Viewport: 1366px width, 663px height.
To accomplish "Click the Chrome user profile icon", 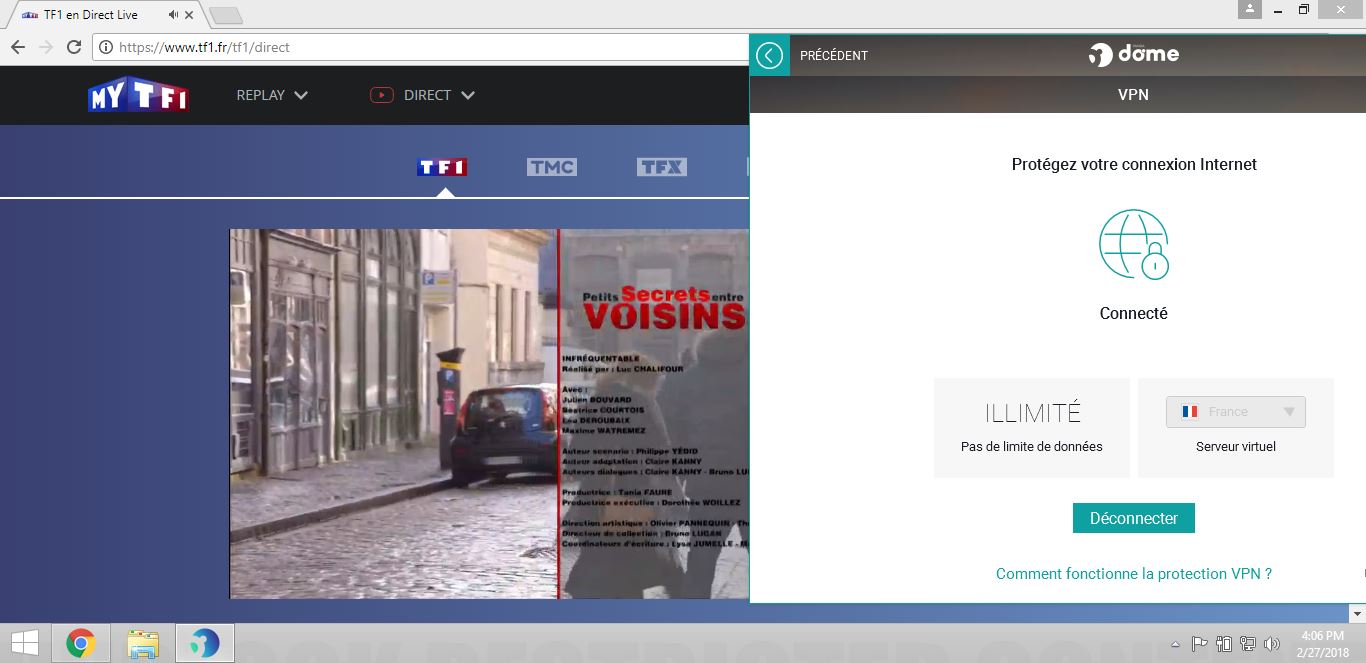I will [x=1249, y=9].
